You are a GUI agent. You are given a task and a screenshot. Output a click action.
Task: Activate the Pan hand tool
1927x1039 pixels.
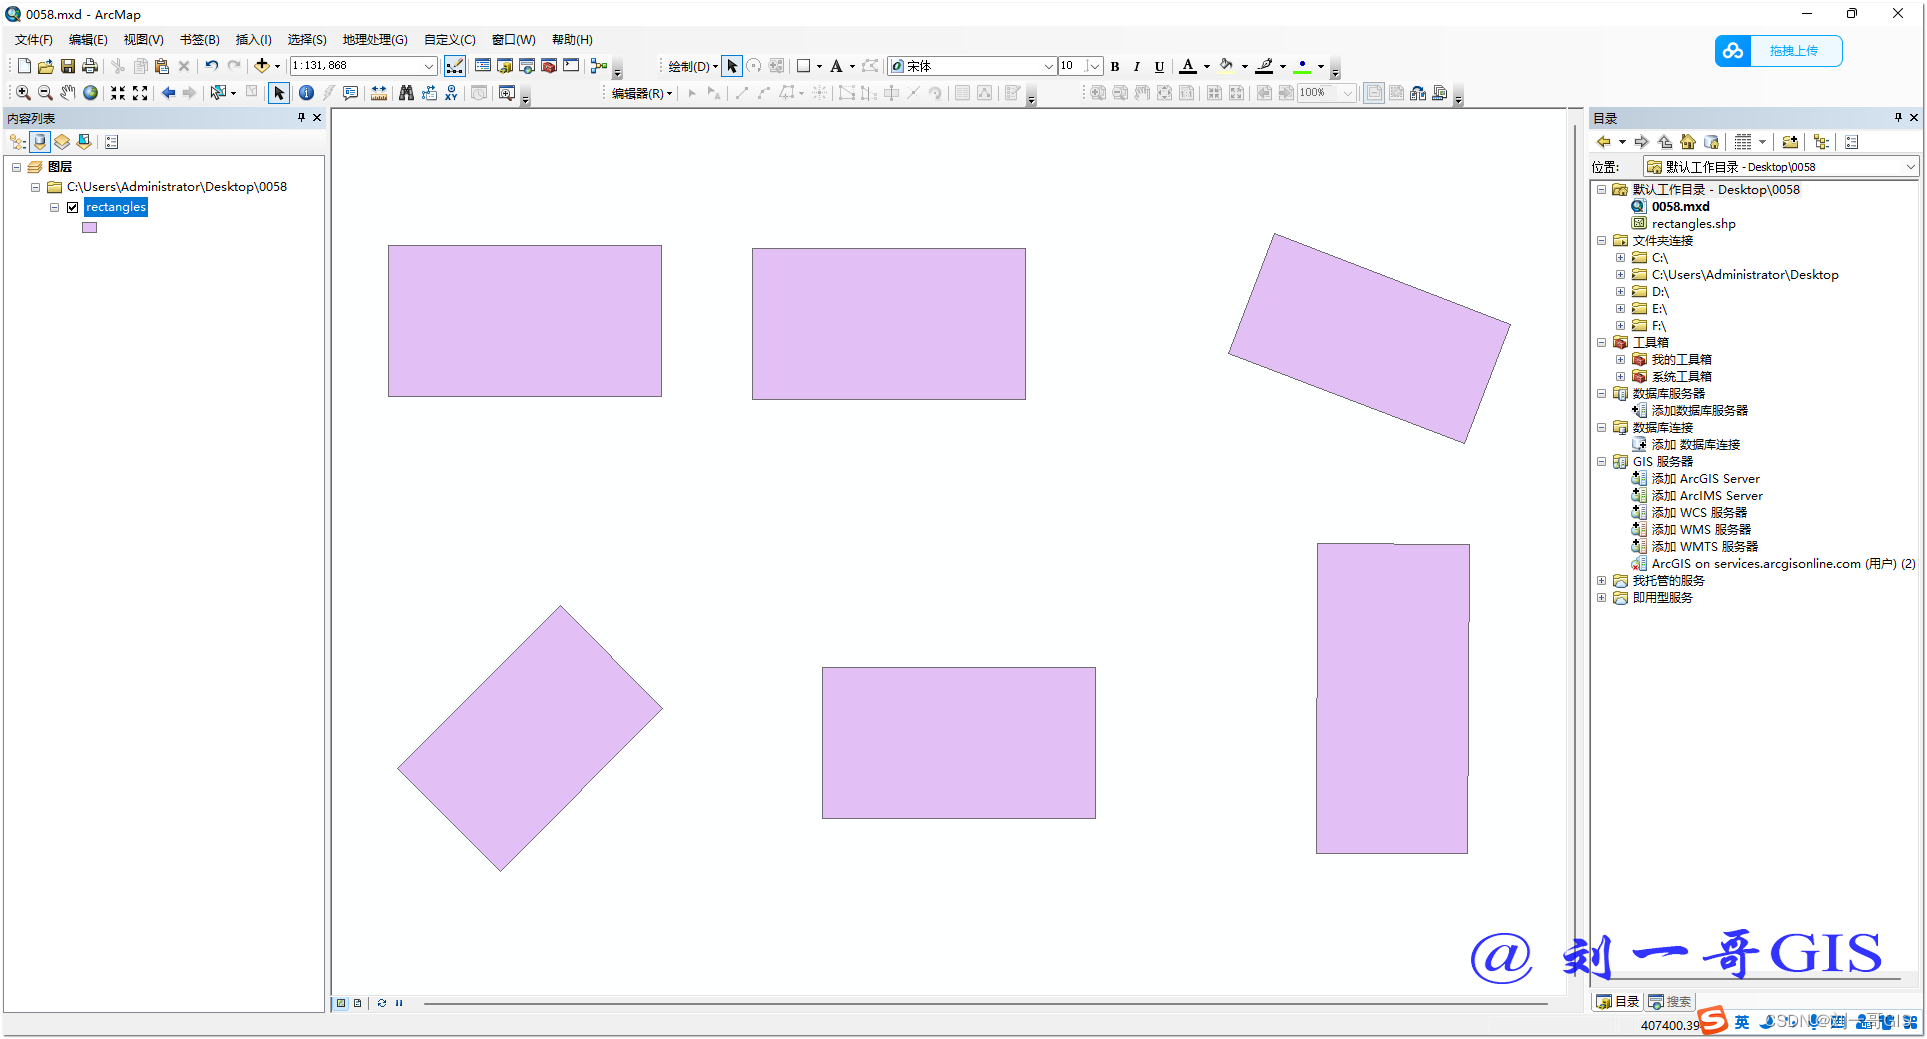[x=67, y=93]
